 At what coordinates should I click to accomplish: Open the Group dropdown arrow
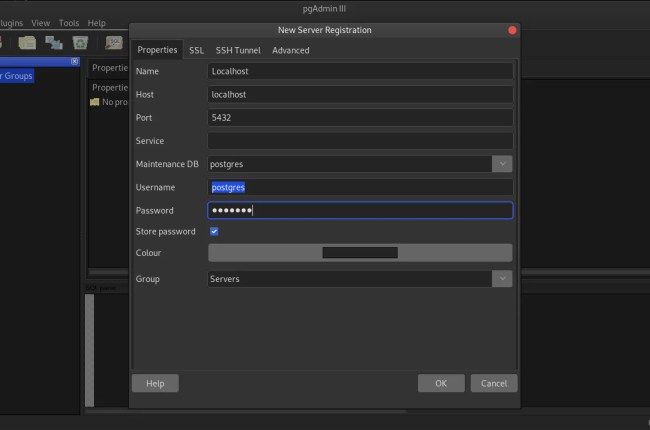click(502, 279)
